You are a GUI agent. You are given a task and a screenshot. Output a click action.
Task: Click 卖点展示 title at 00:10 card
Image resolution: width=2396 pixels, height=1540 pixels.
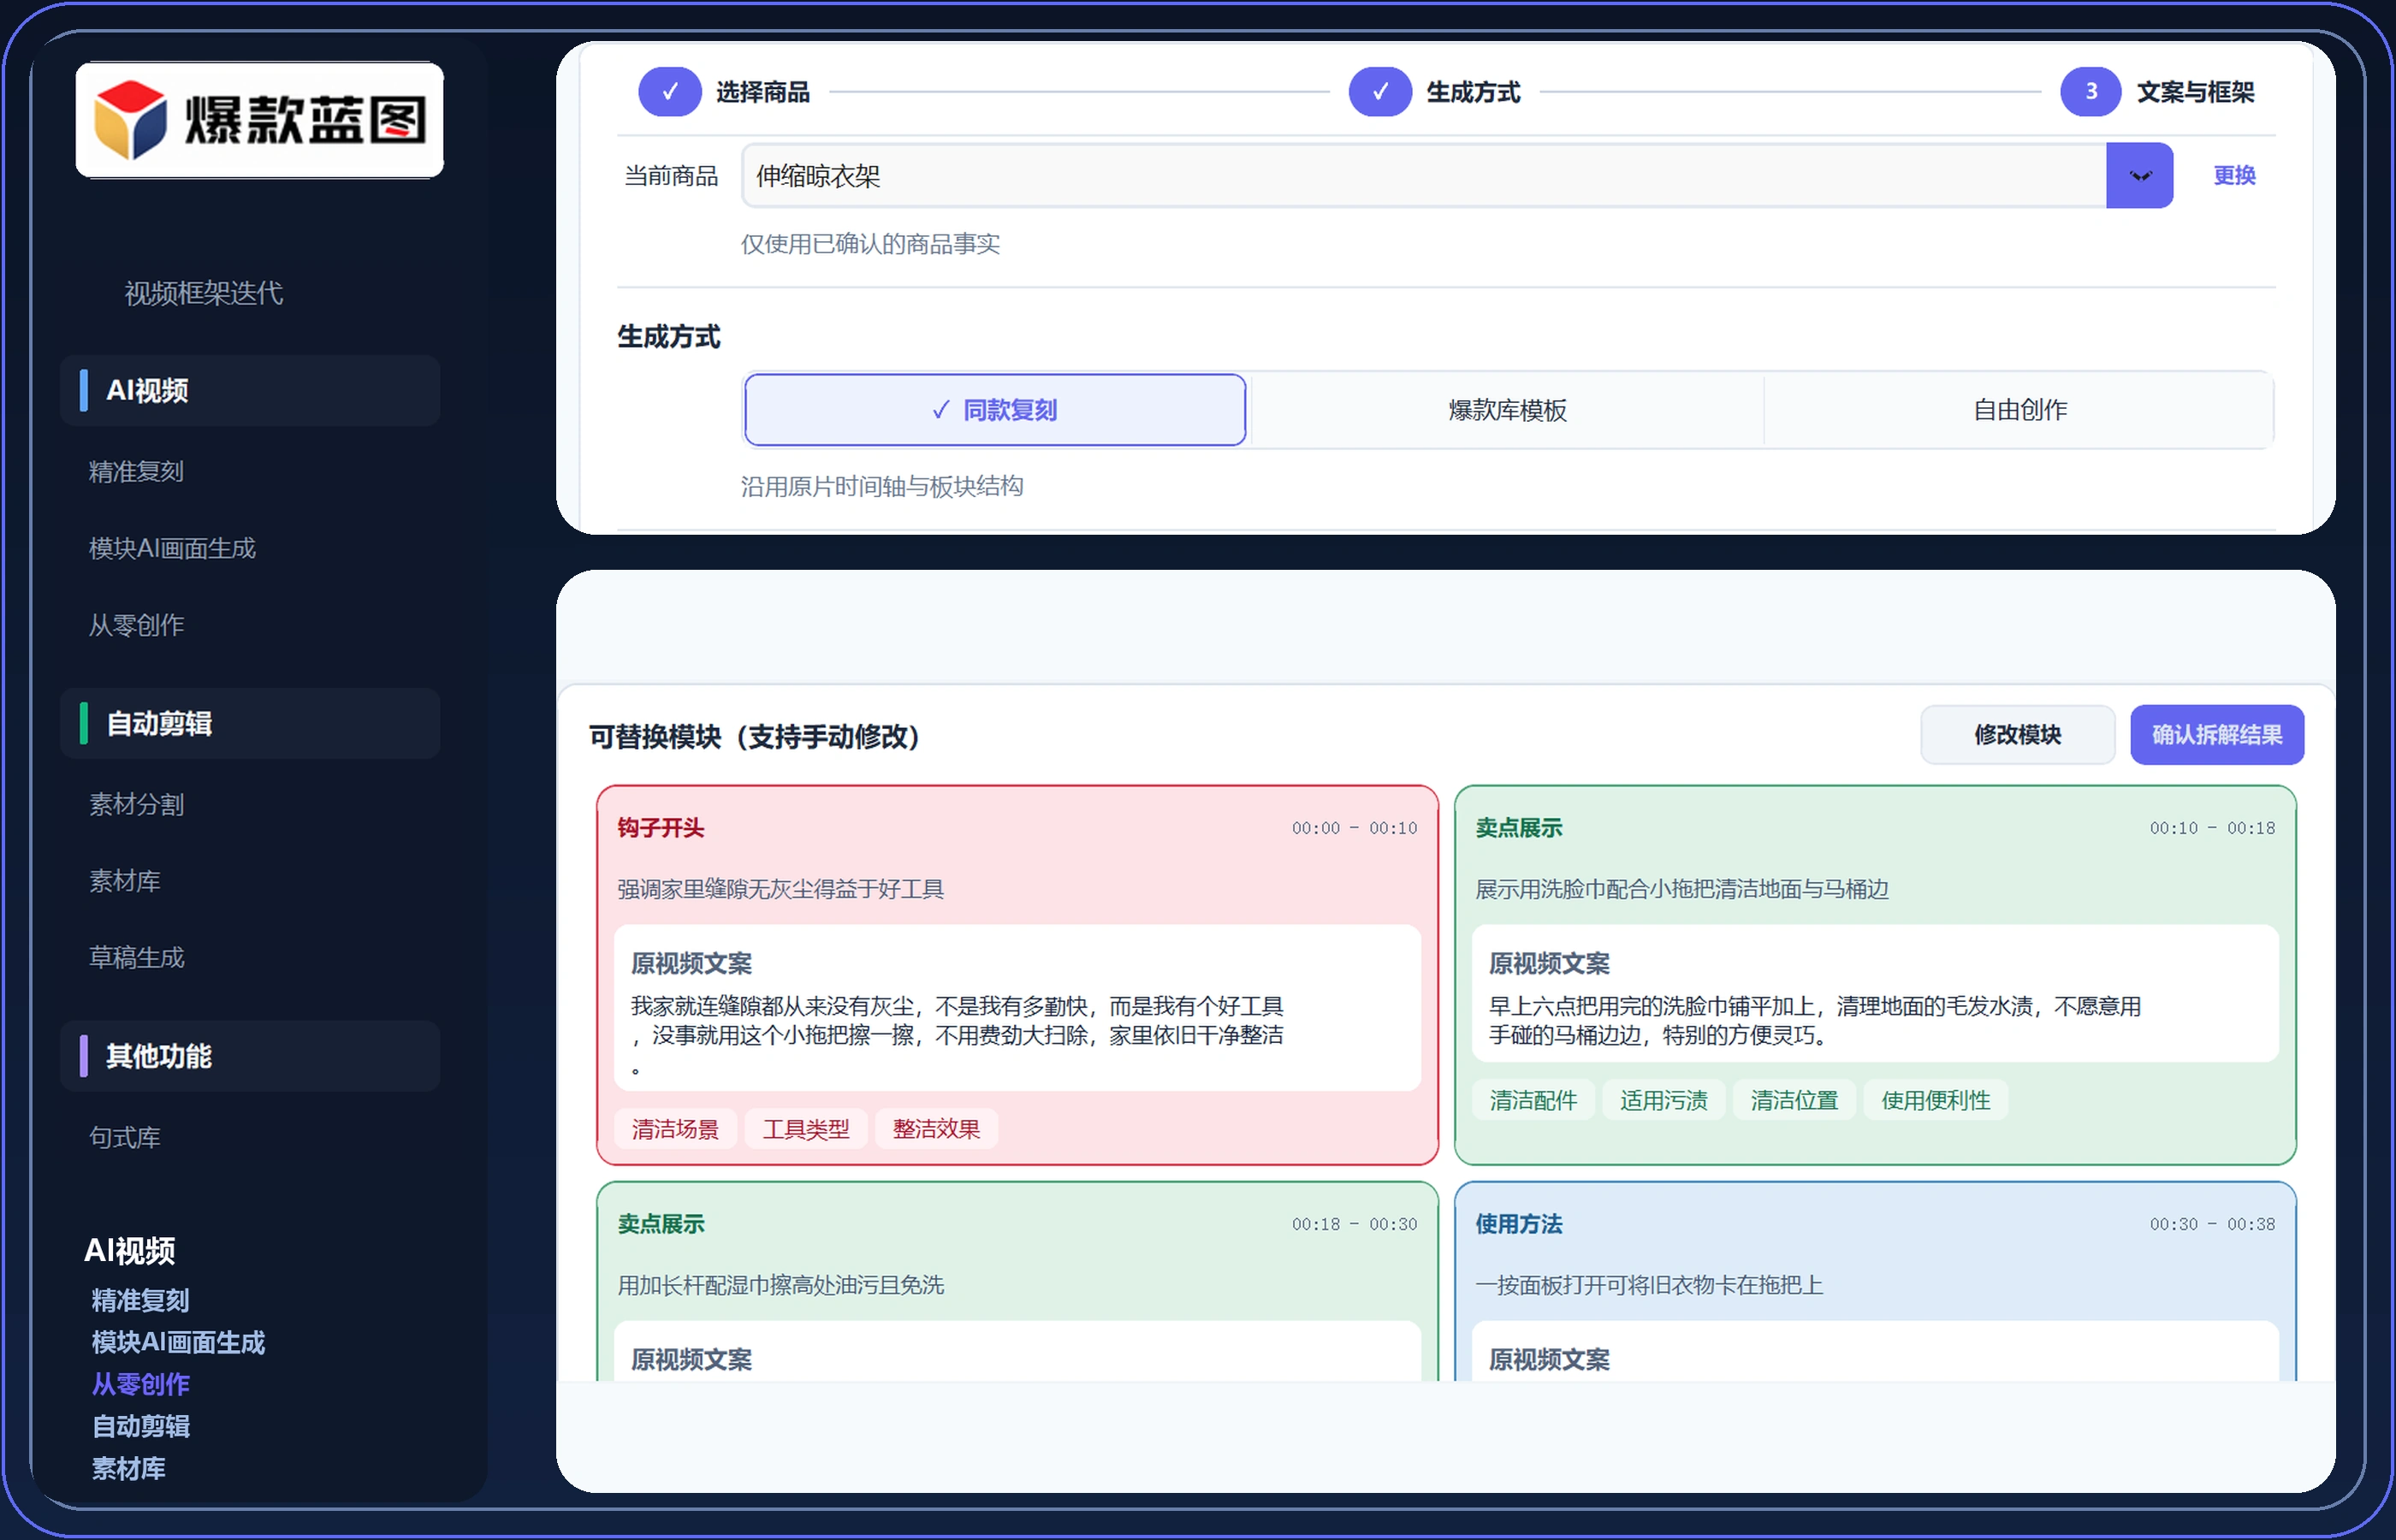coord(1518,828)
